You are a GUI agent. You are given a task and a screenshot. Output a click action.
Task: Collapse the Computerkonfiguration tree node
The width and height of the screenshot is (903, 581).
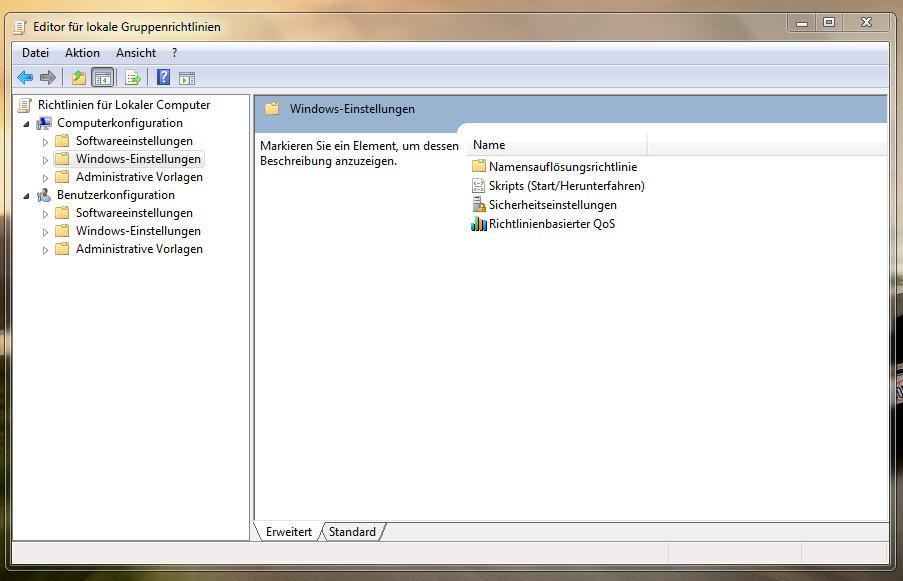(x=26, y=124)
